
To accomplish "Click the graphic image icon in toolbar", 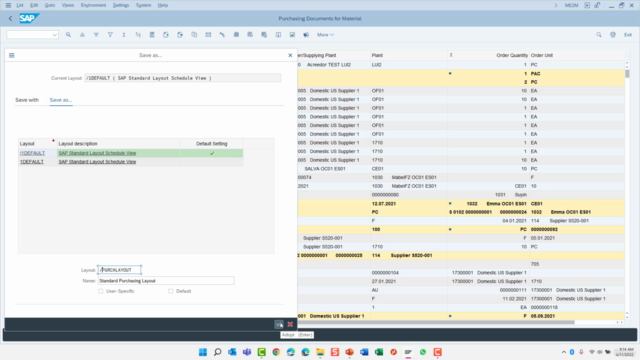I will 292,35.
